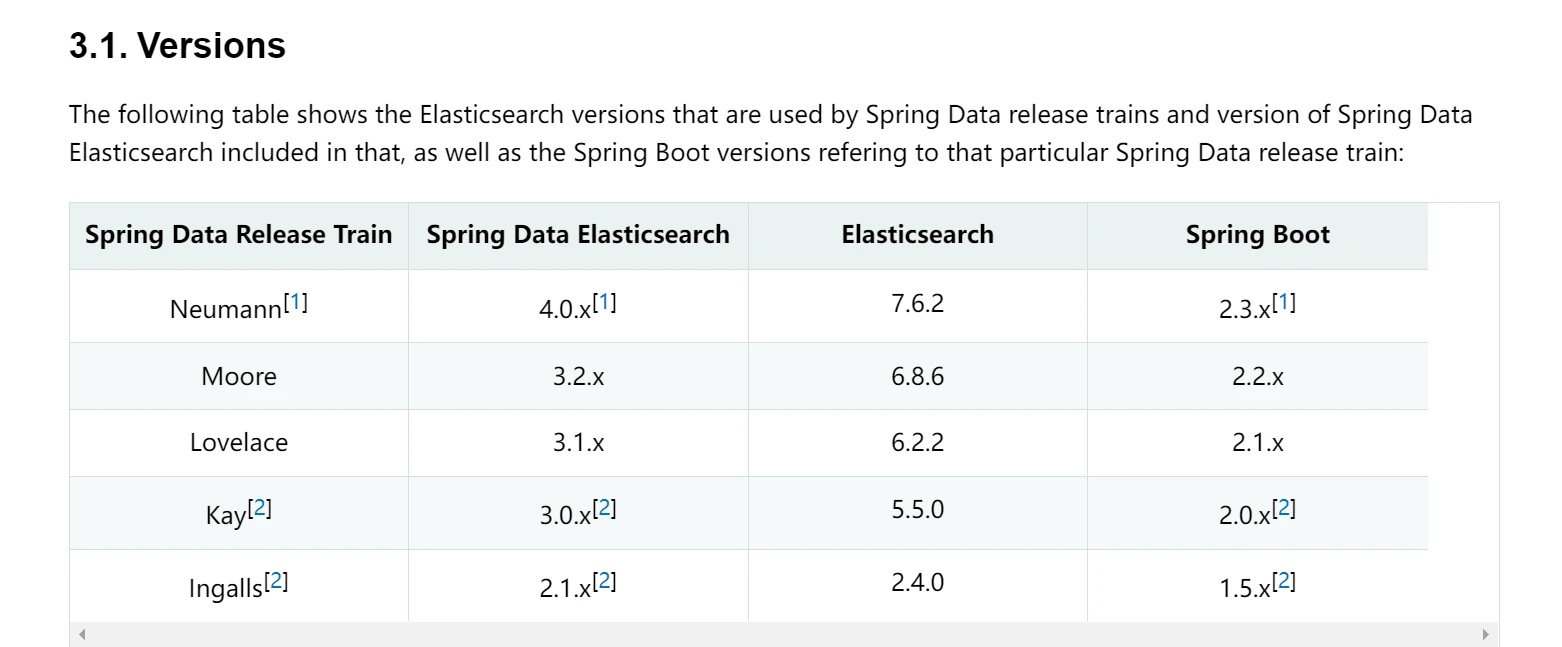Select the Spring Data Release Train header
Viewport: 1562px width, 647px height.
pos(239,236)
